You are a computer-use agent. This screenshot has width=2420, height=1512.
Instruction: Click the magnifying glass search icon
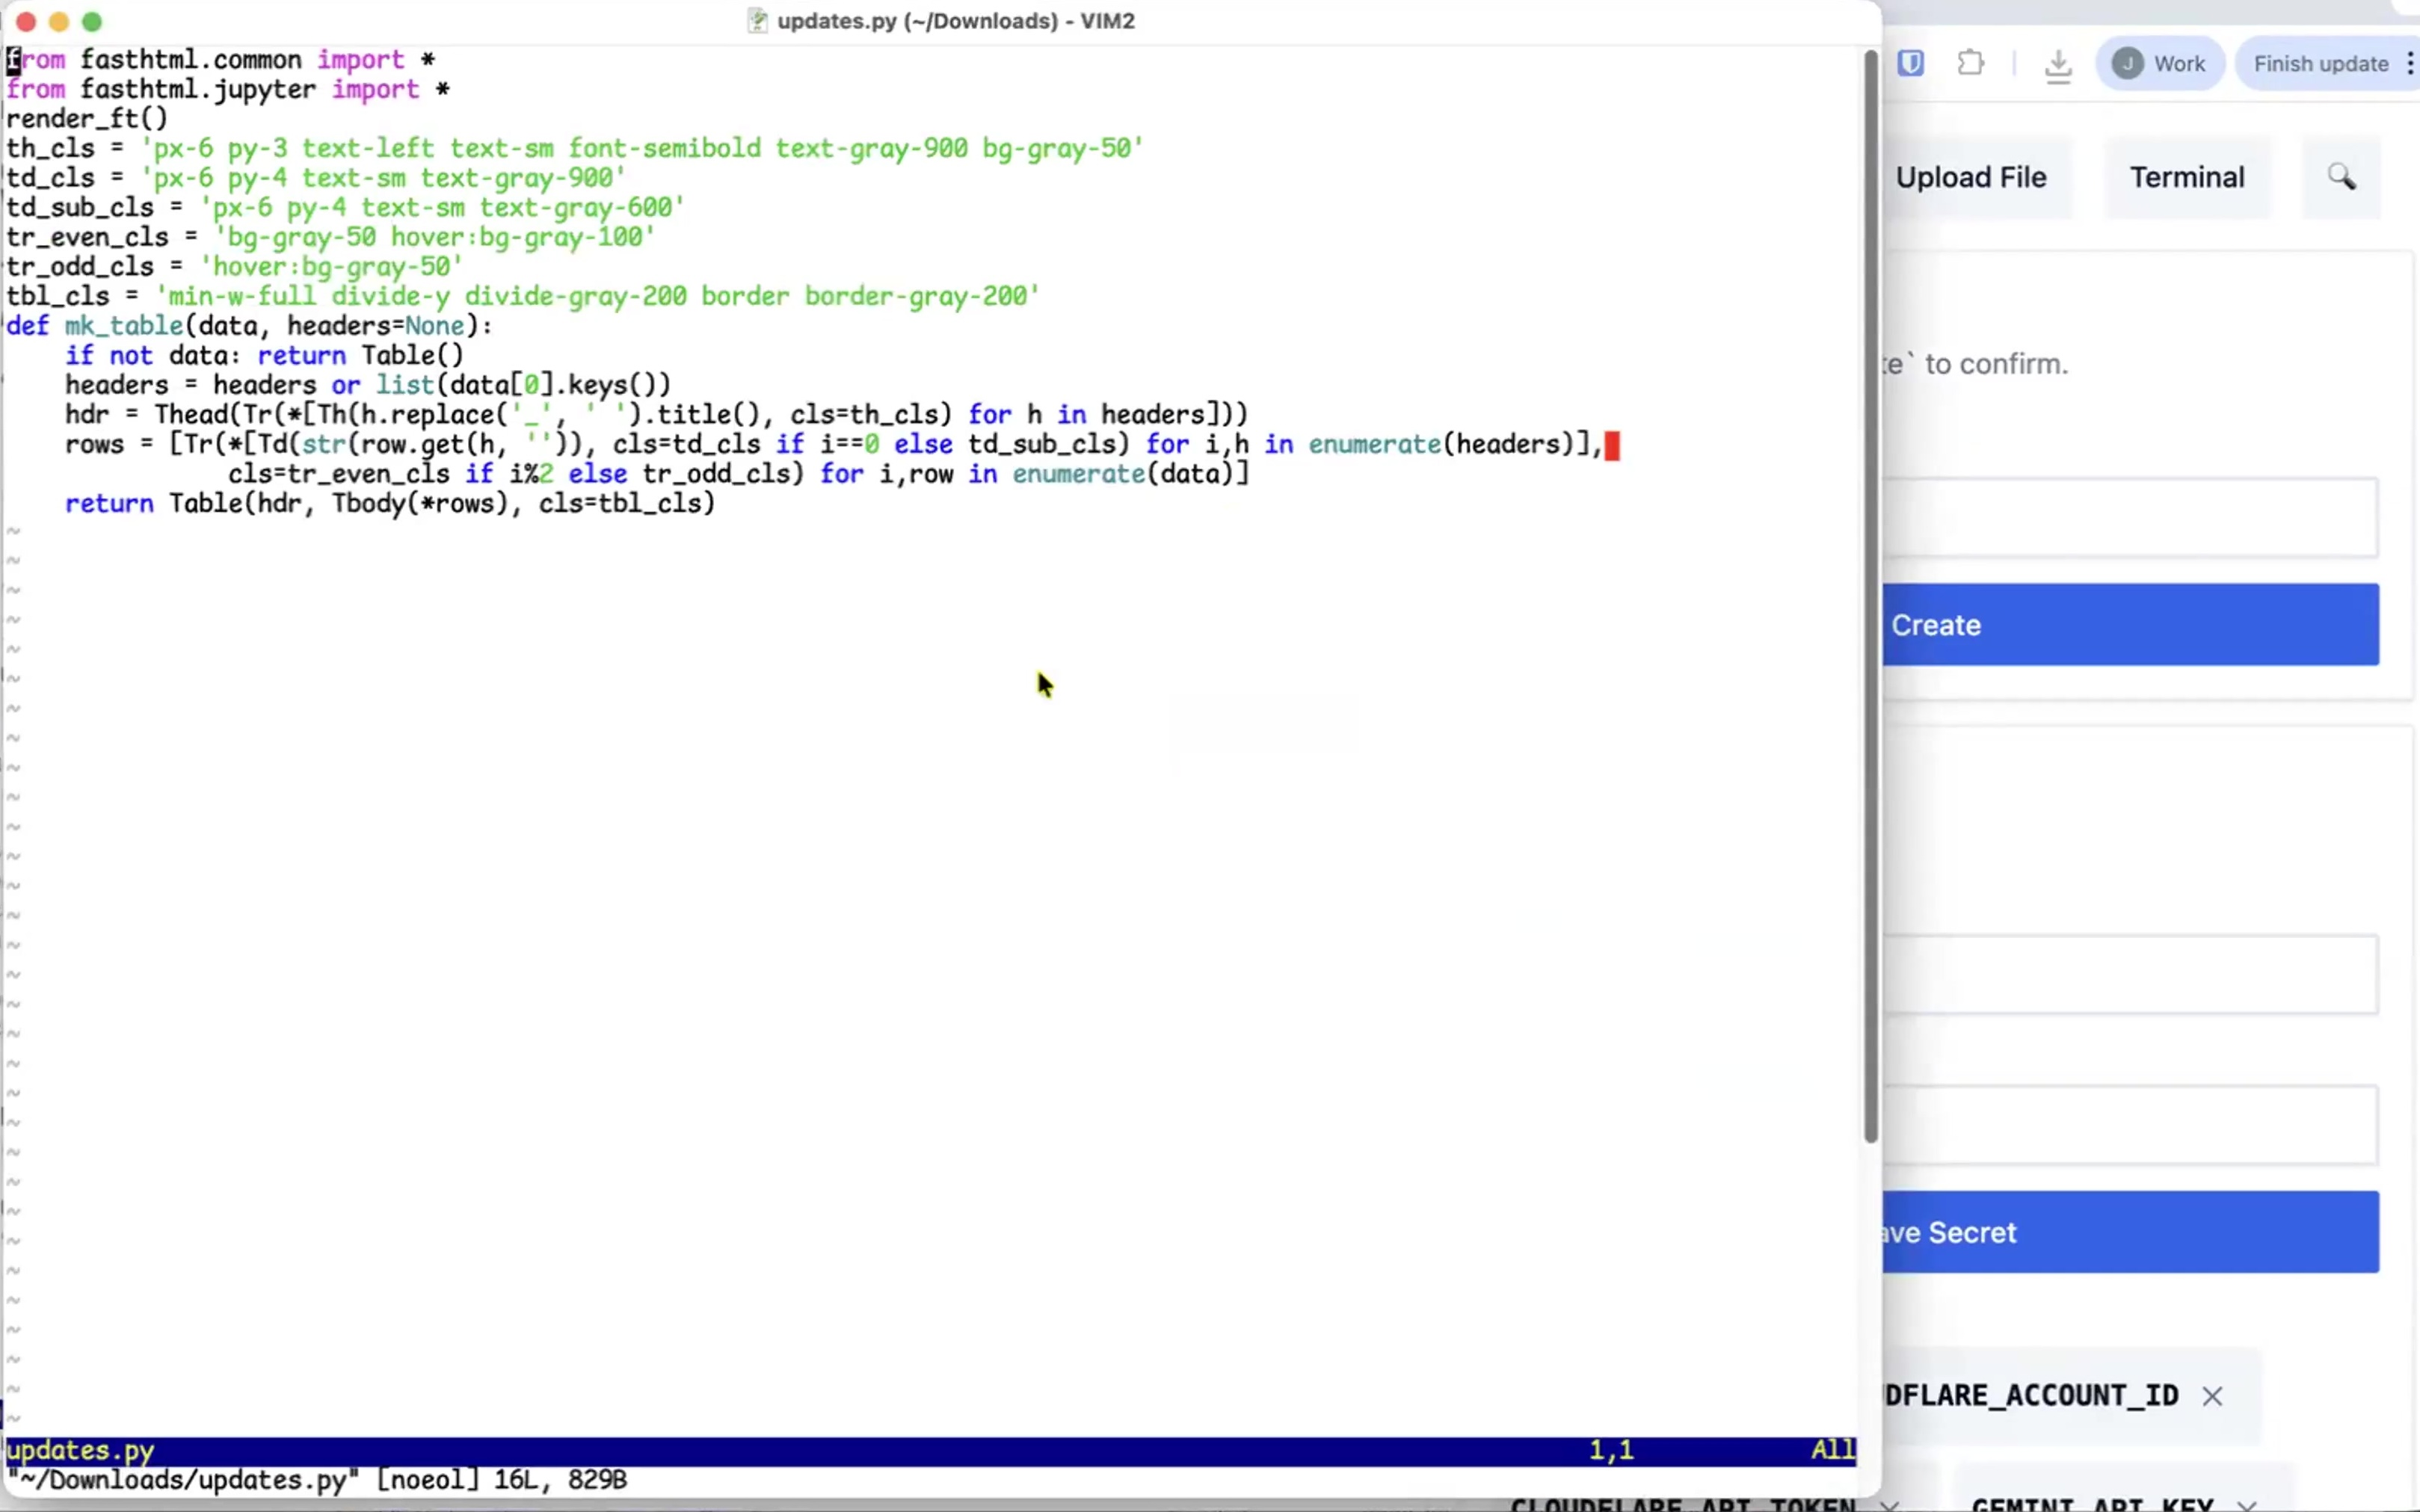2341,178
